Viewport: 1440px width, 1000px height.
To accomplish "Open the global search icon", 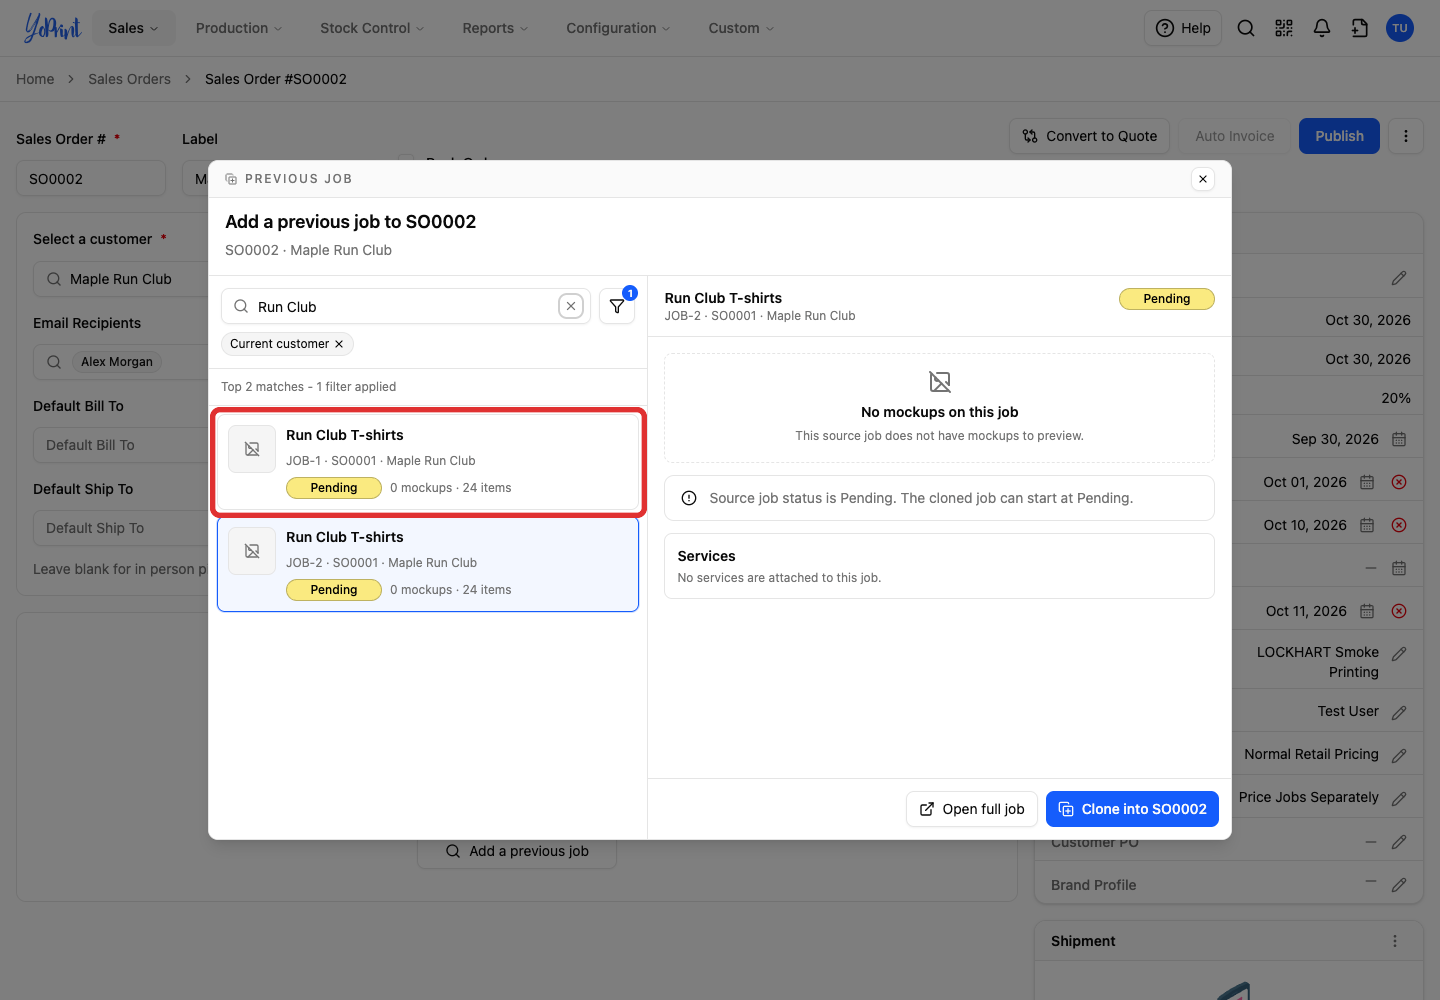I will 1246,28.
